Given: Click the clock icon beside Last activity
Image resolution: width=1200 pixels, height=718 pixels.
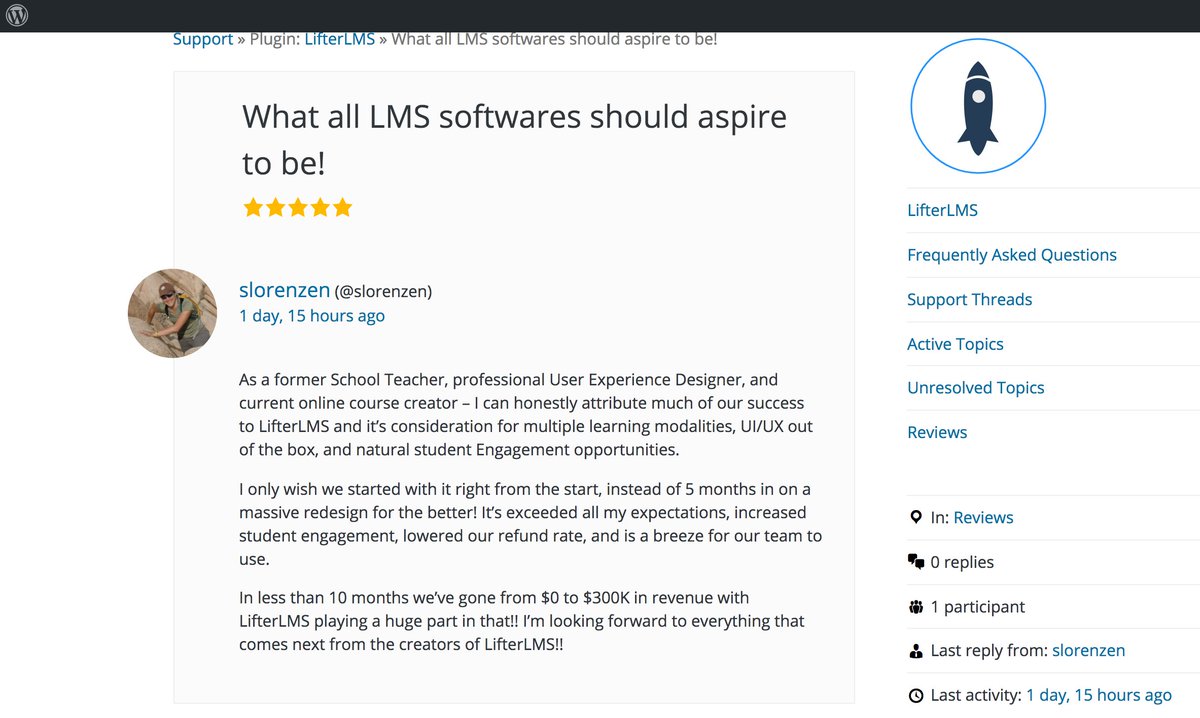Looking at the screenshot, I should 916,695.
